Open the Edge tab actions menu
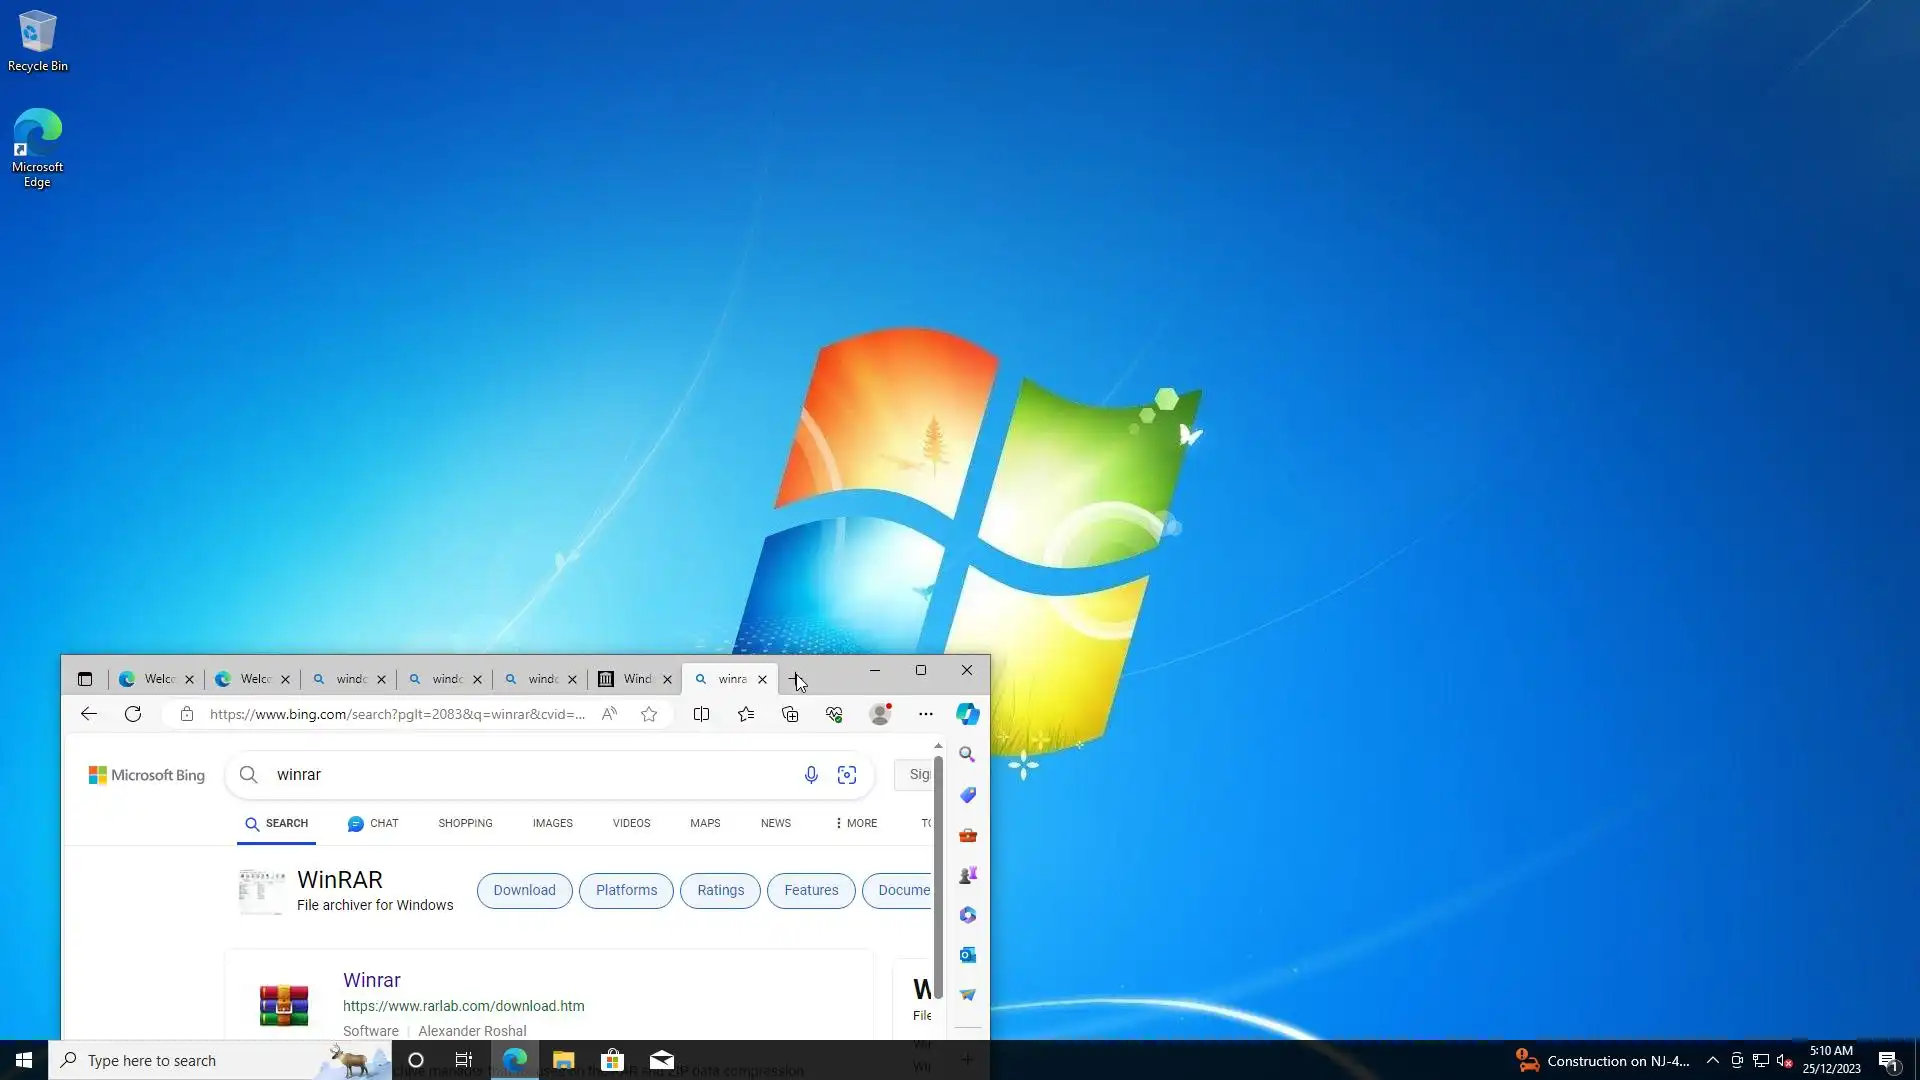This screenshot has width=1920, height=1080. click(85, 679)
